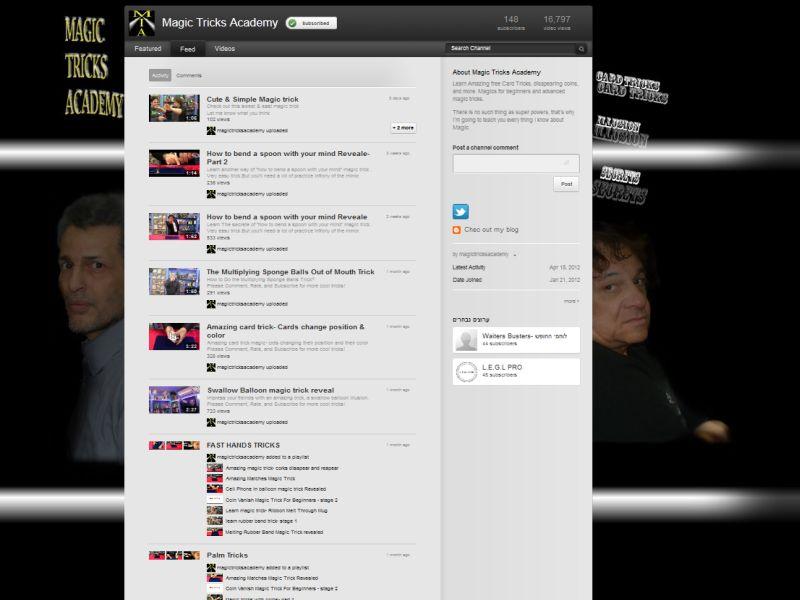Open How to bend a spoon Reveale- Part 2 title

288,157
